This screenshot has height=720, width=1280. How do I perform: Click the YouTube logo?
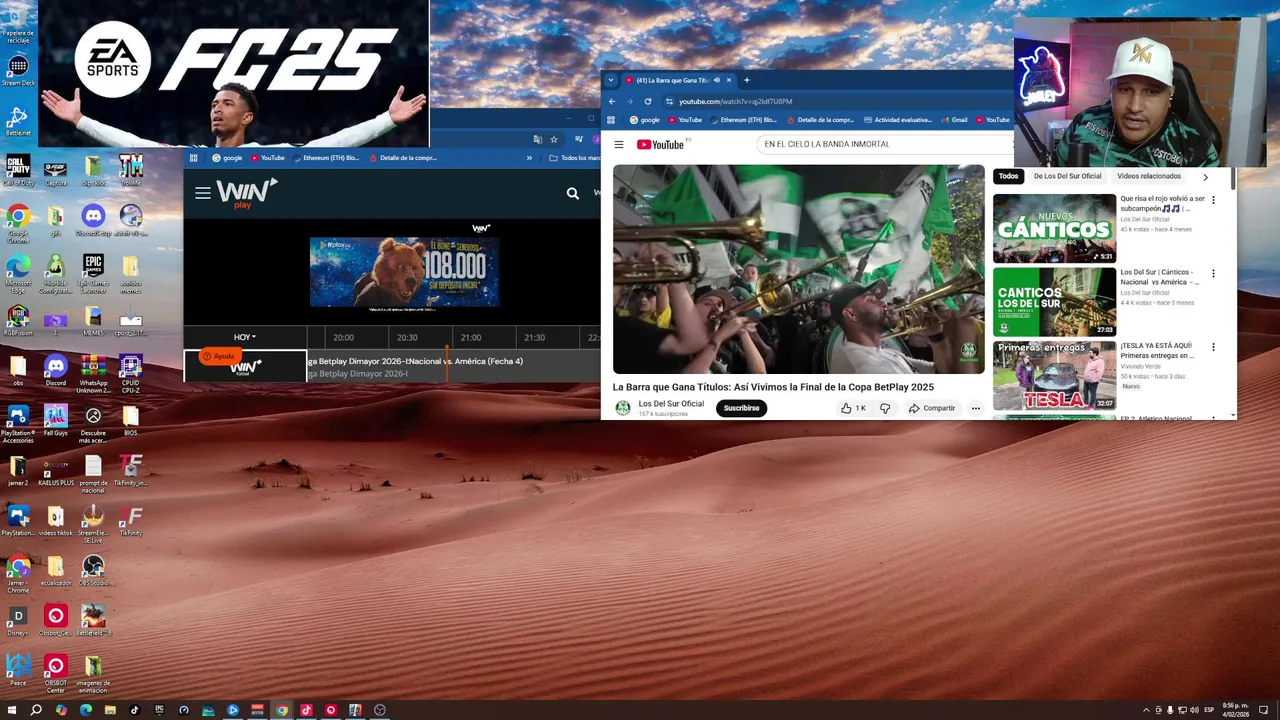click(660, 144)
